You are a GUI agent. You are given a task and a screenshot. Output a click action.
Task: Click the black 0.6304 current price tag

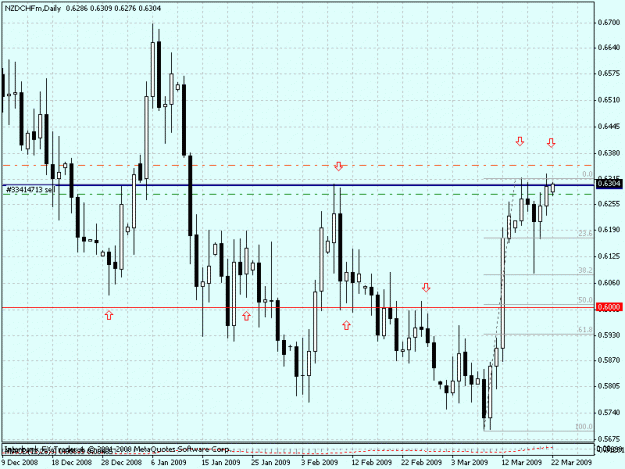609,183
